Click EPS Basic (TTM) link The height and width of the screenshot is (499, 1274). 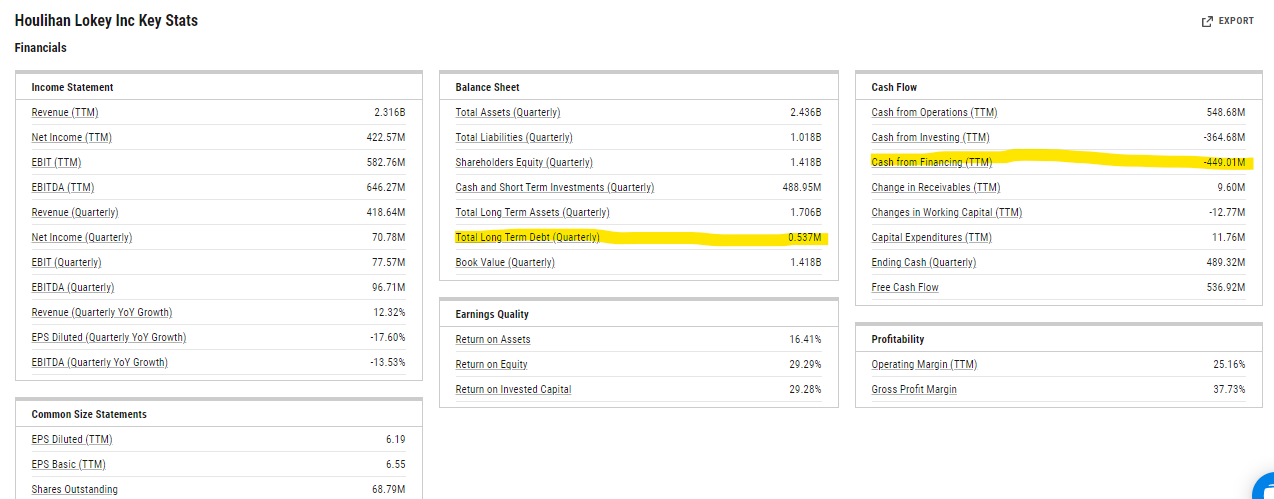tap(68, 464)
